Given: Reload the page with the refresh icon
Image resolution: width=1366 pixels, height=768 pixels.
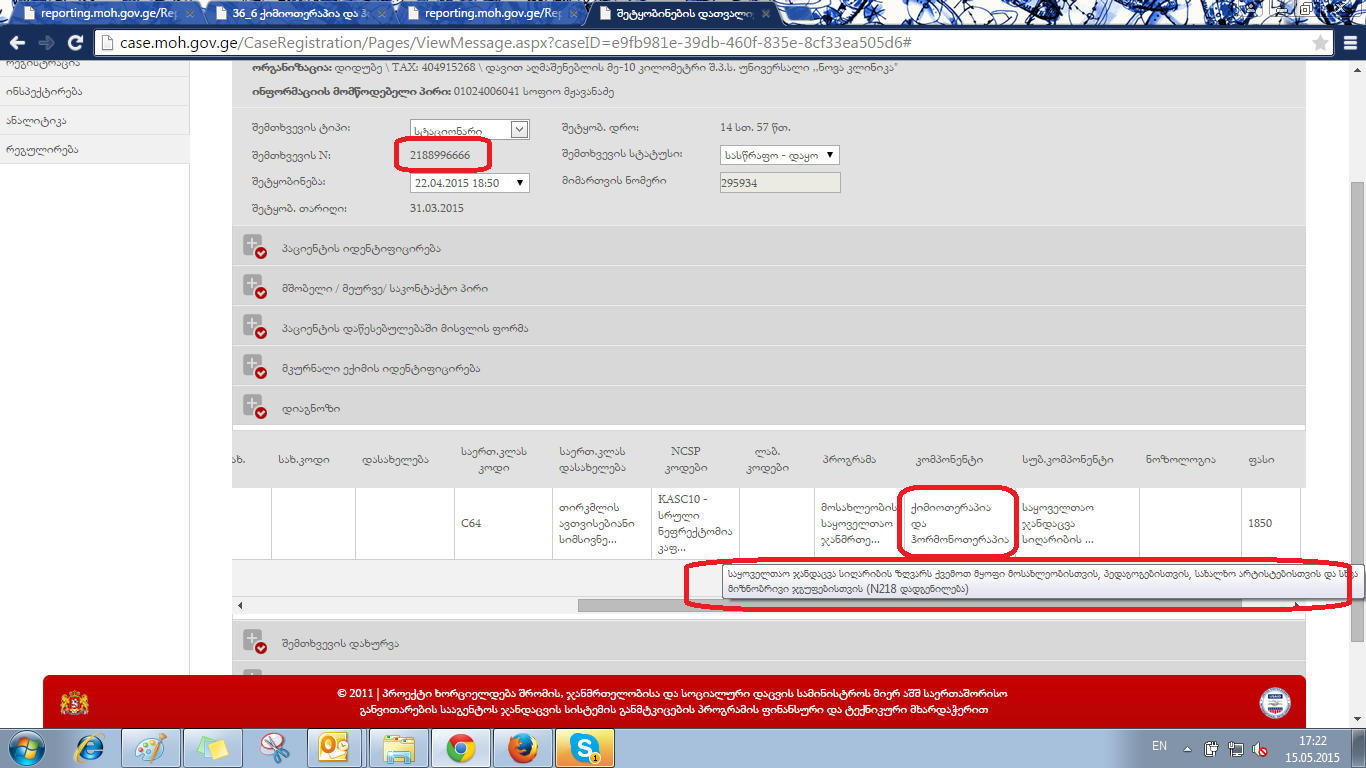Looking at the screenshot, I should (75, 43).
